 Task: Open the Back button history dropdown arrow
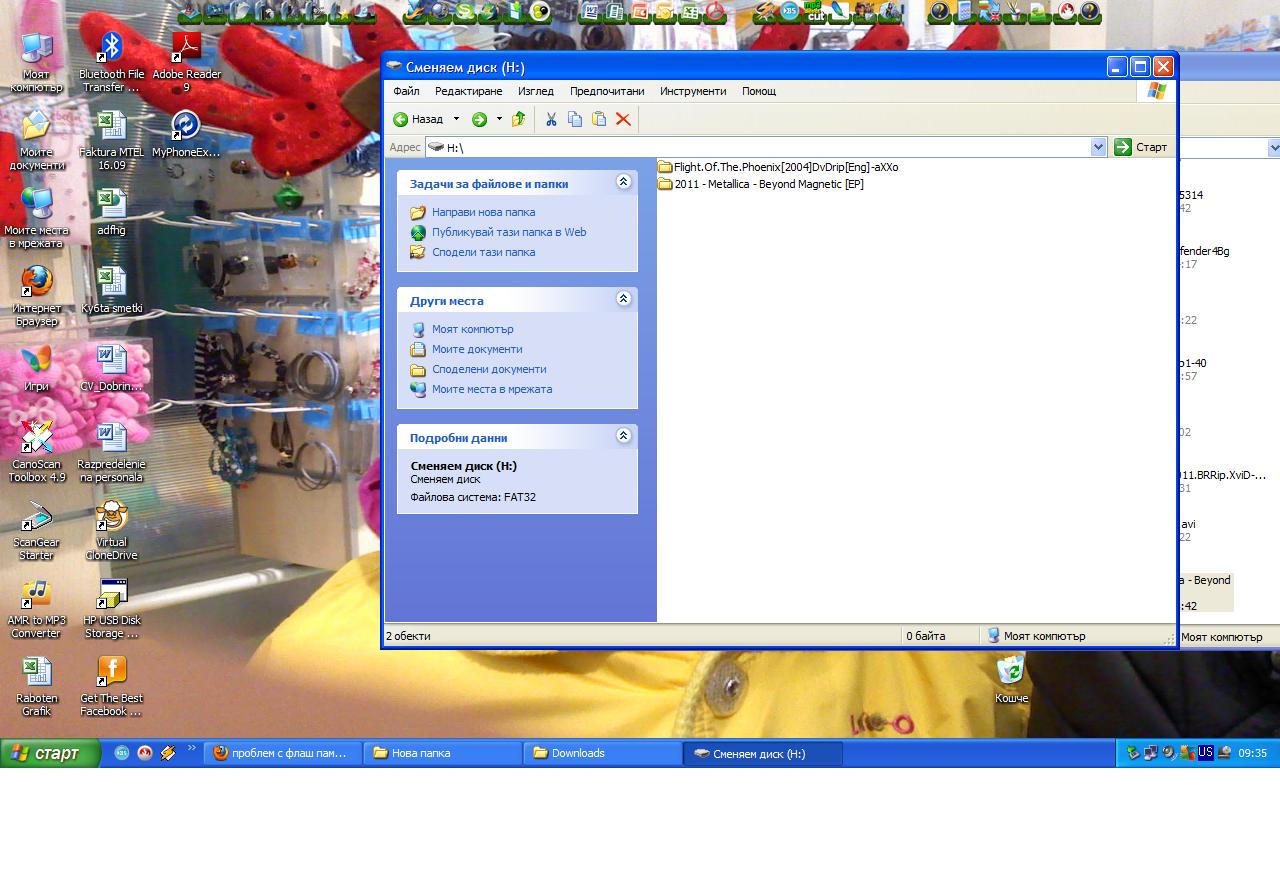[x=457, y=119]
